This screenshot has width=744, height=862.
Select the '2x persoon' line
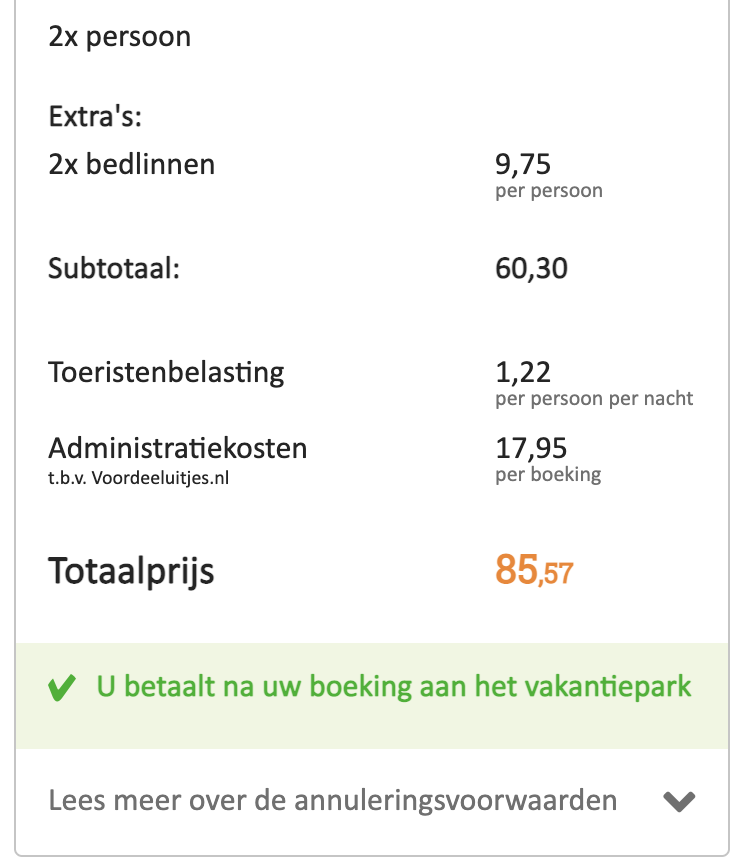click(119, 37)
